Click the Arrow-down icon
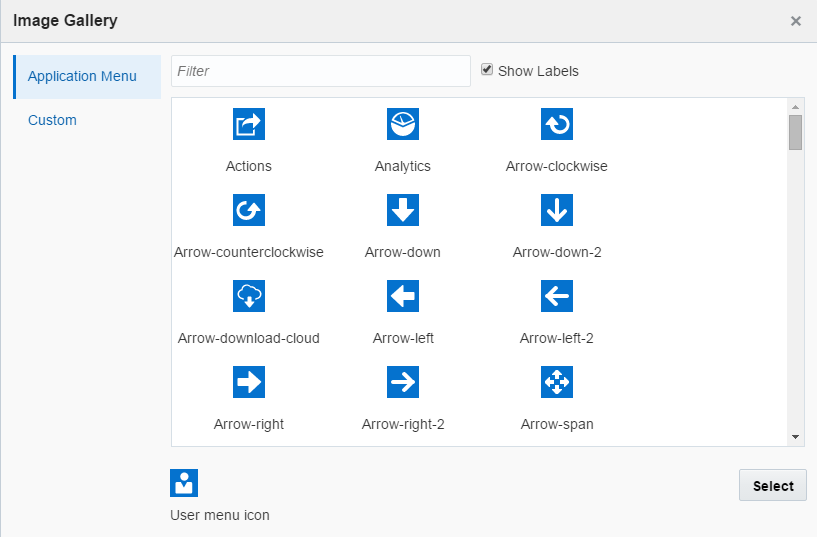 pyautogui.click(x=403, y=210)
